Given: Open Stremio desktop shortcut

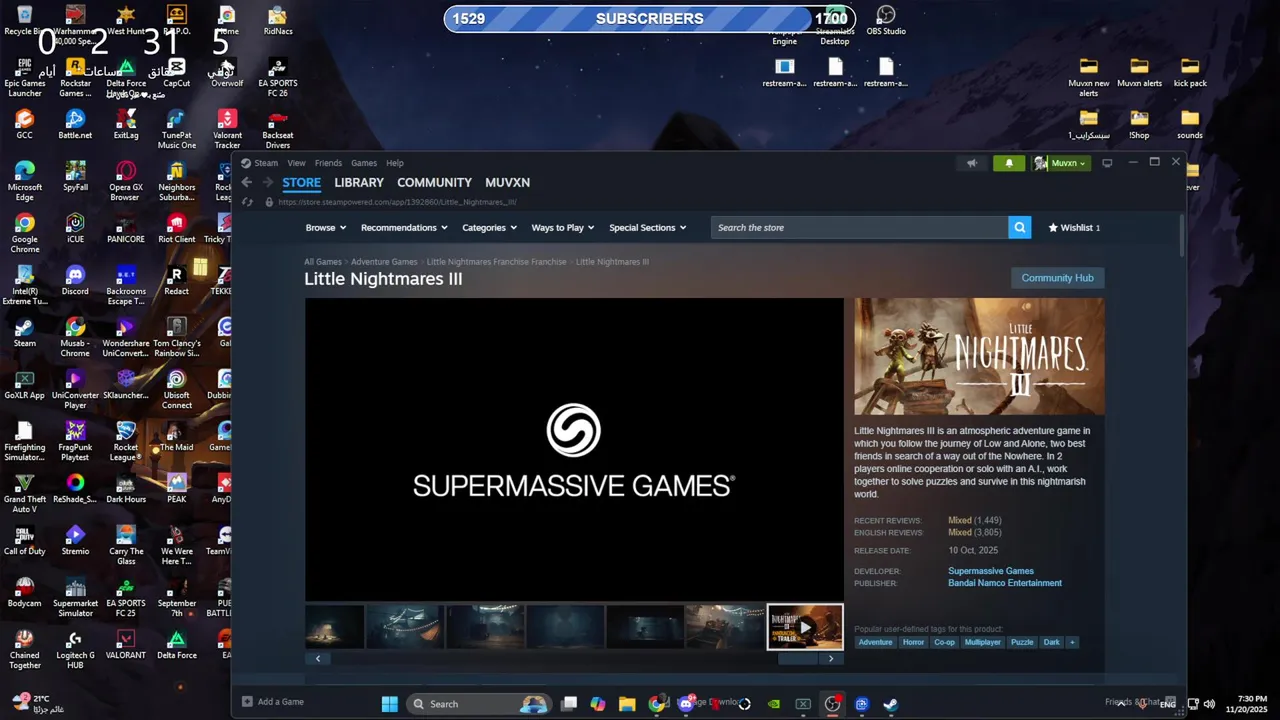Looking at the screenshot, I should point(75,540).
